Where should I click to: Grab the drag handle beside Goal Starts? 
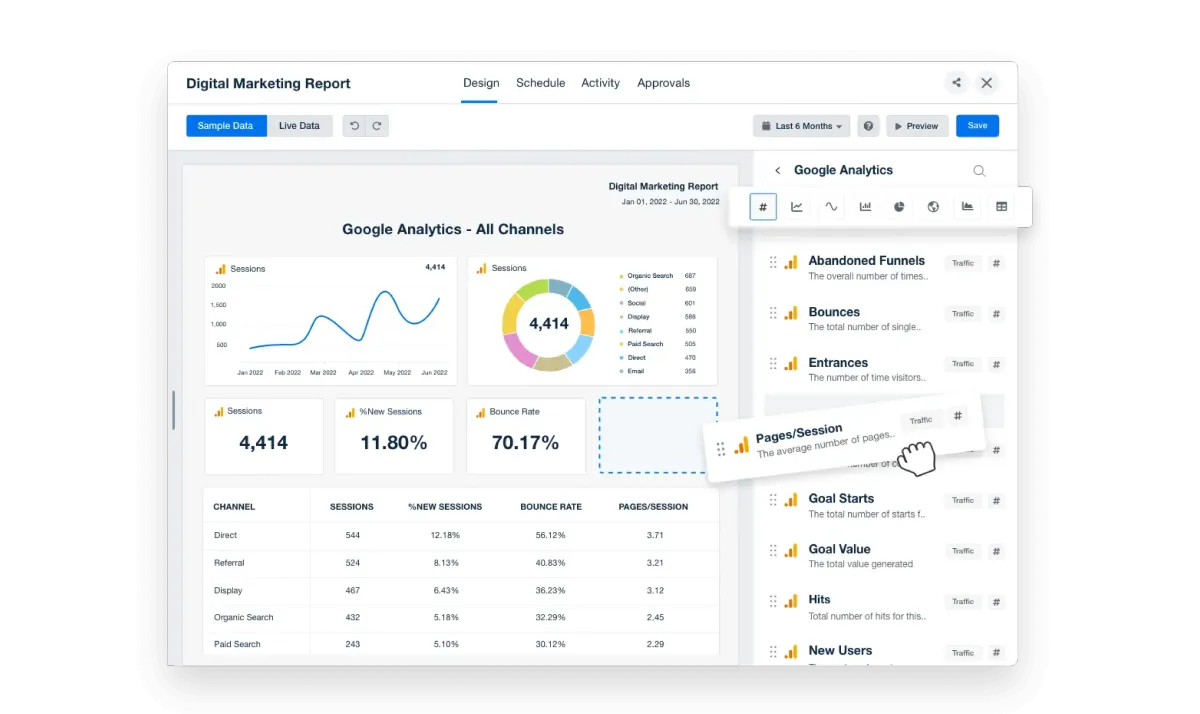coord(773,499)
